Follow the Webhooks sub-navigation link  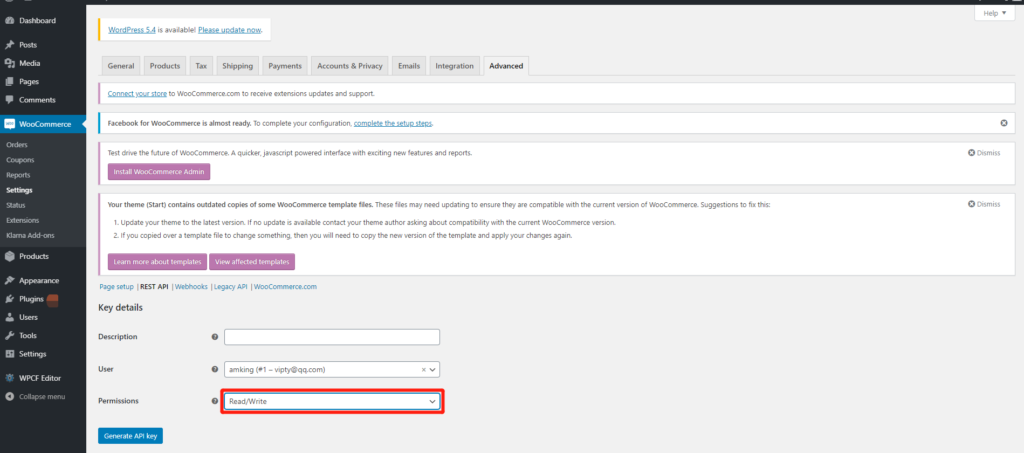click(x=192, y=286)
